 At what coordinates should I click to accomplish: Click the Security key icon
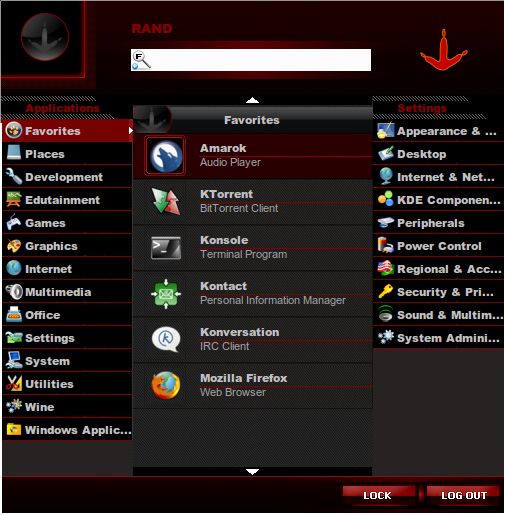coord(386,291)
